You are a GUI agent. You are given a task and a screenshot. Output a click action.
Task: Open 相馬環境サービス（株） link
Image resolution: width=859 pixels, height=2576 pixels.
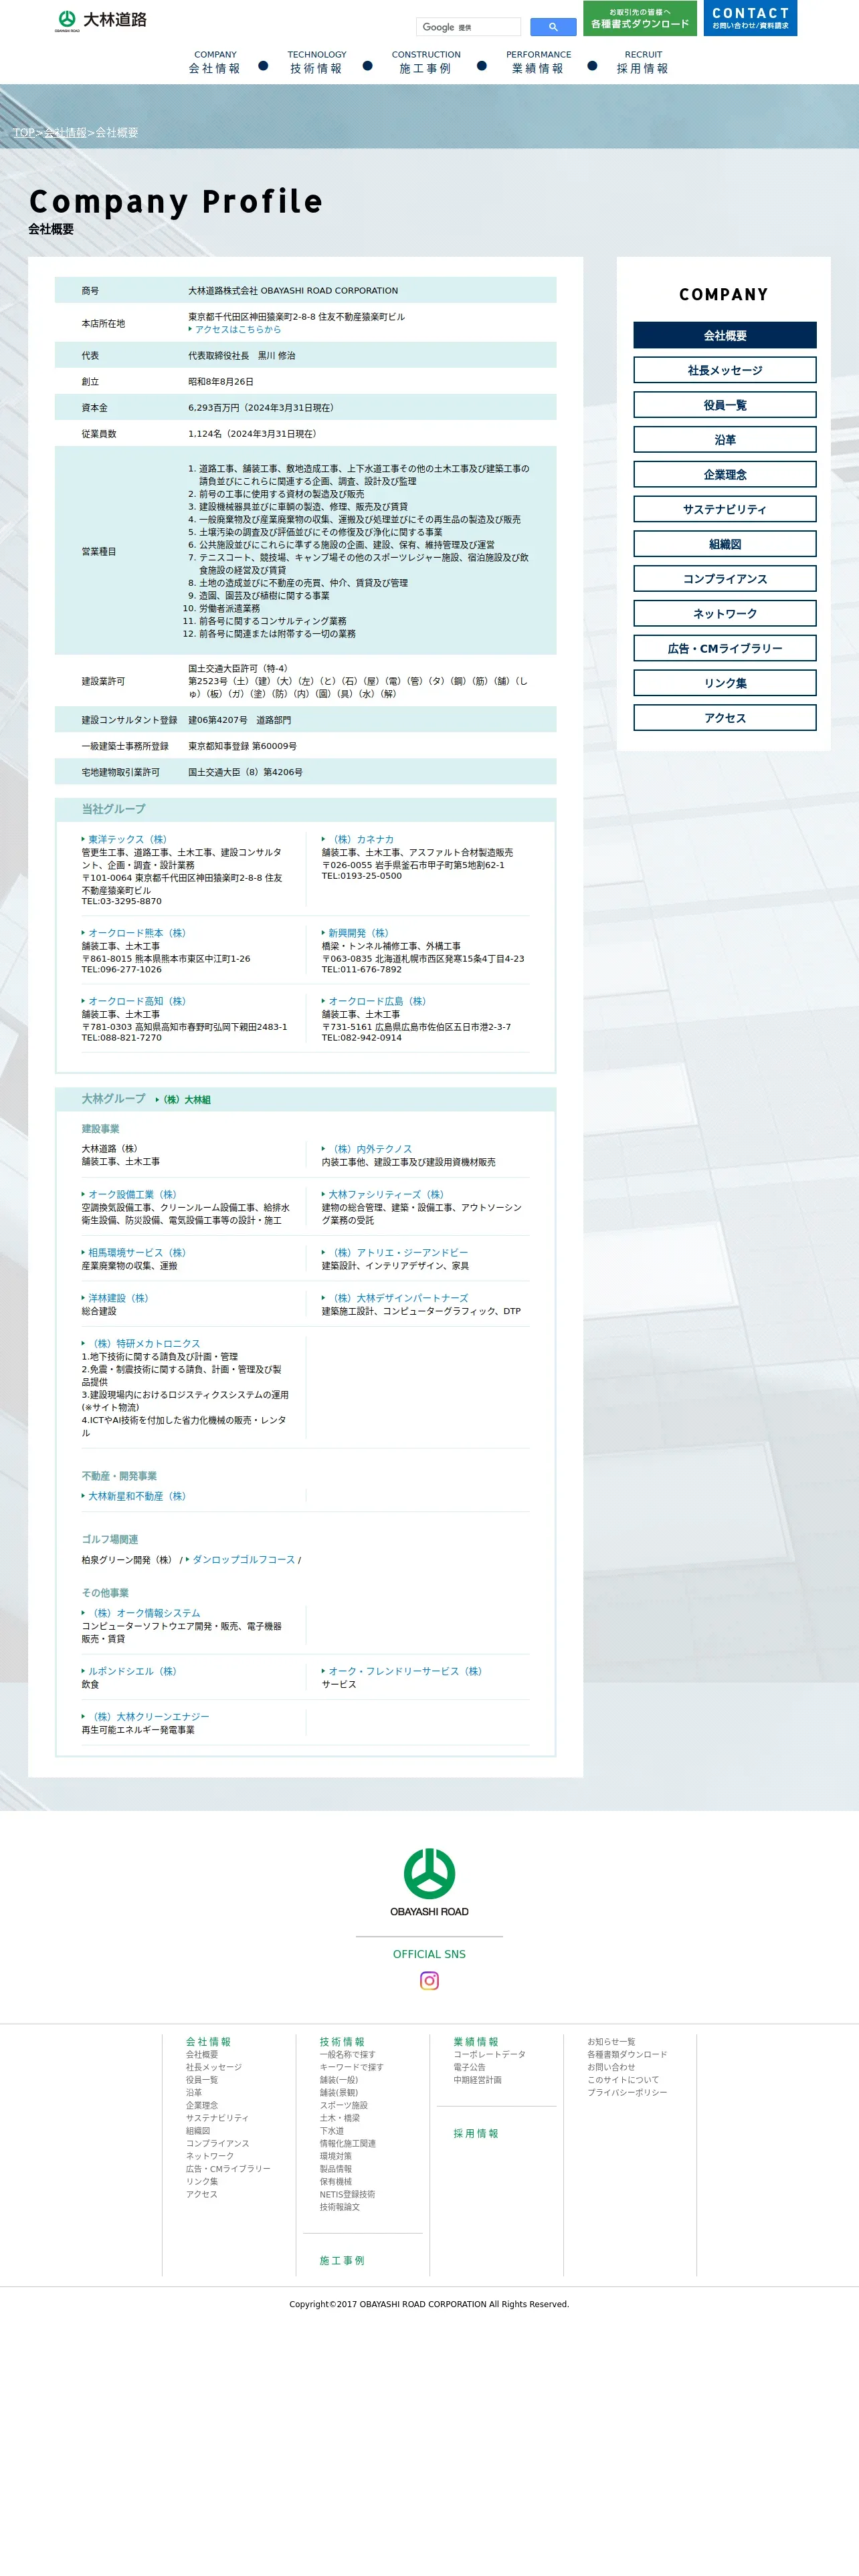click(x=136, y=1253)
